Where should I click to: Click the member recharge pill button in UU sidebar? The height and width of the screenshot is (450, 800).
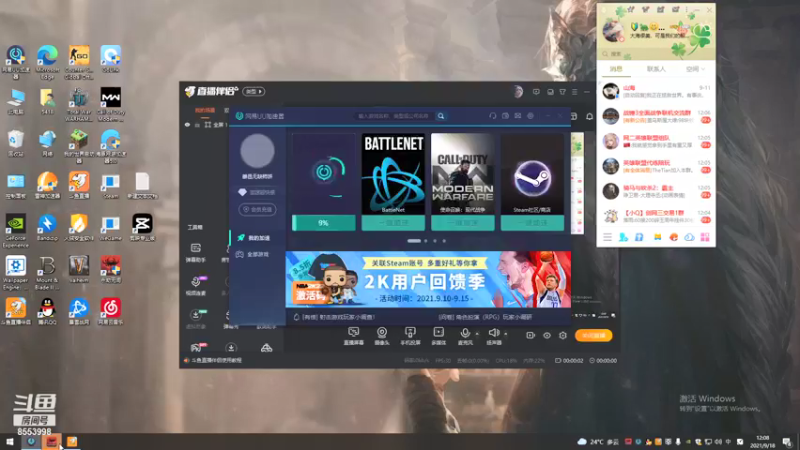[257, 209]
